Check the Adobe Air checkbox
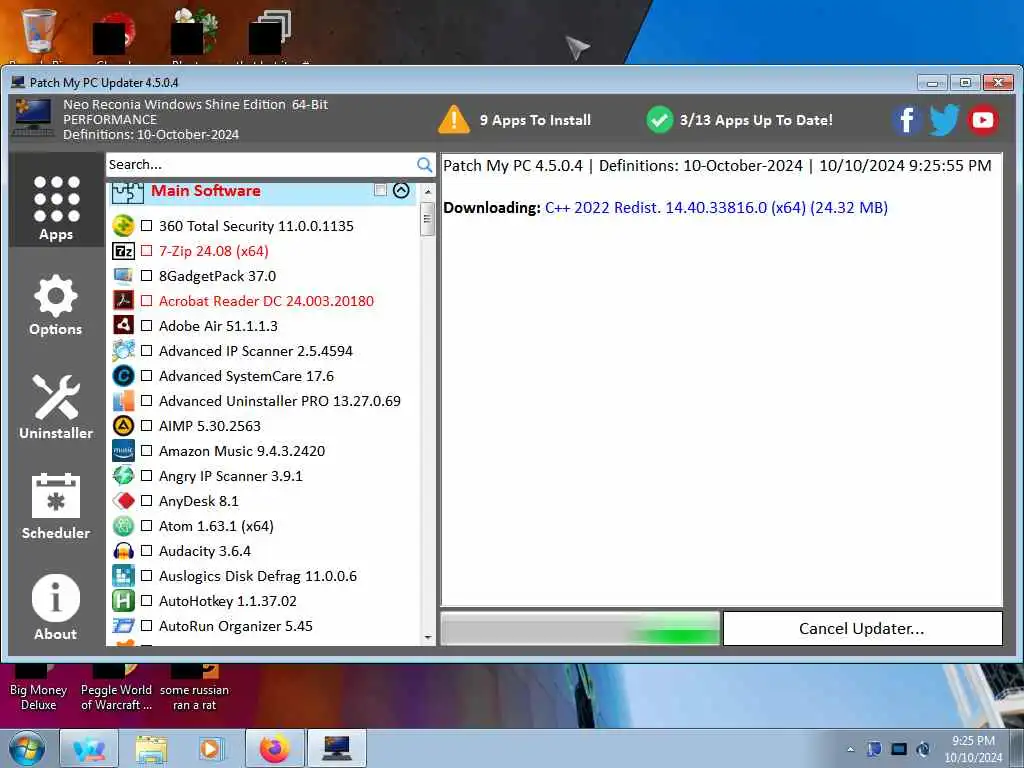1024x768 pixels. 146,325
